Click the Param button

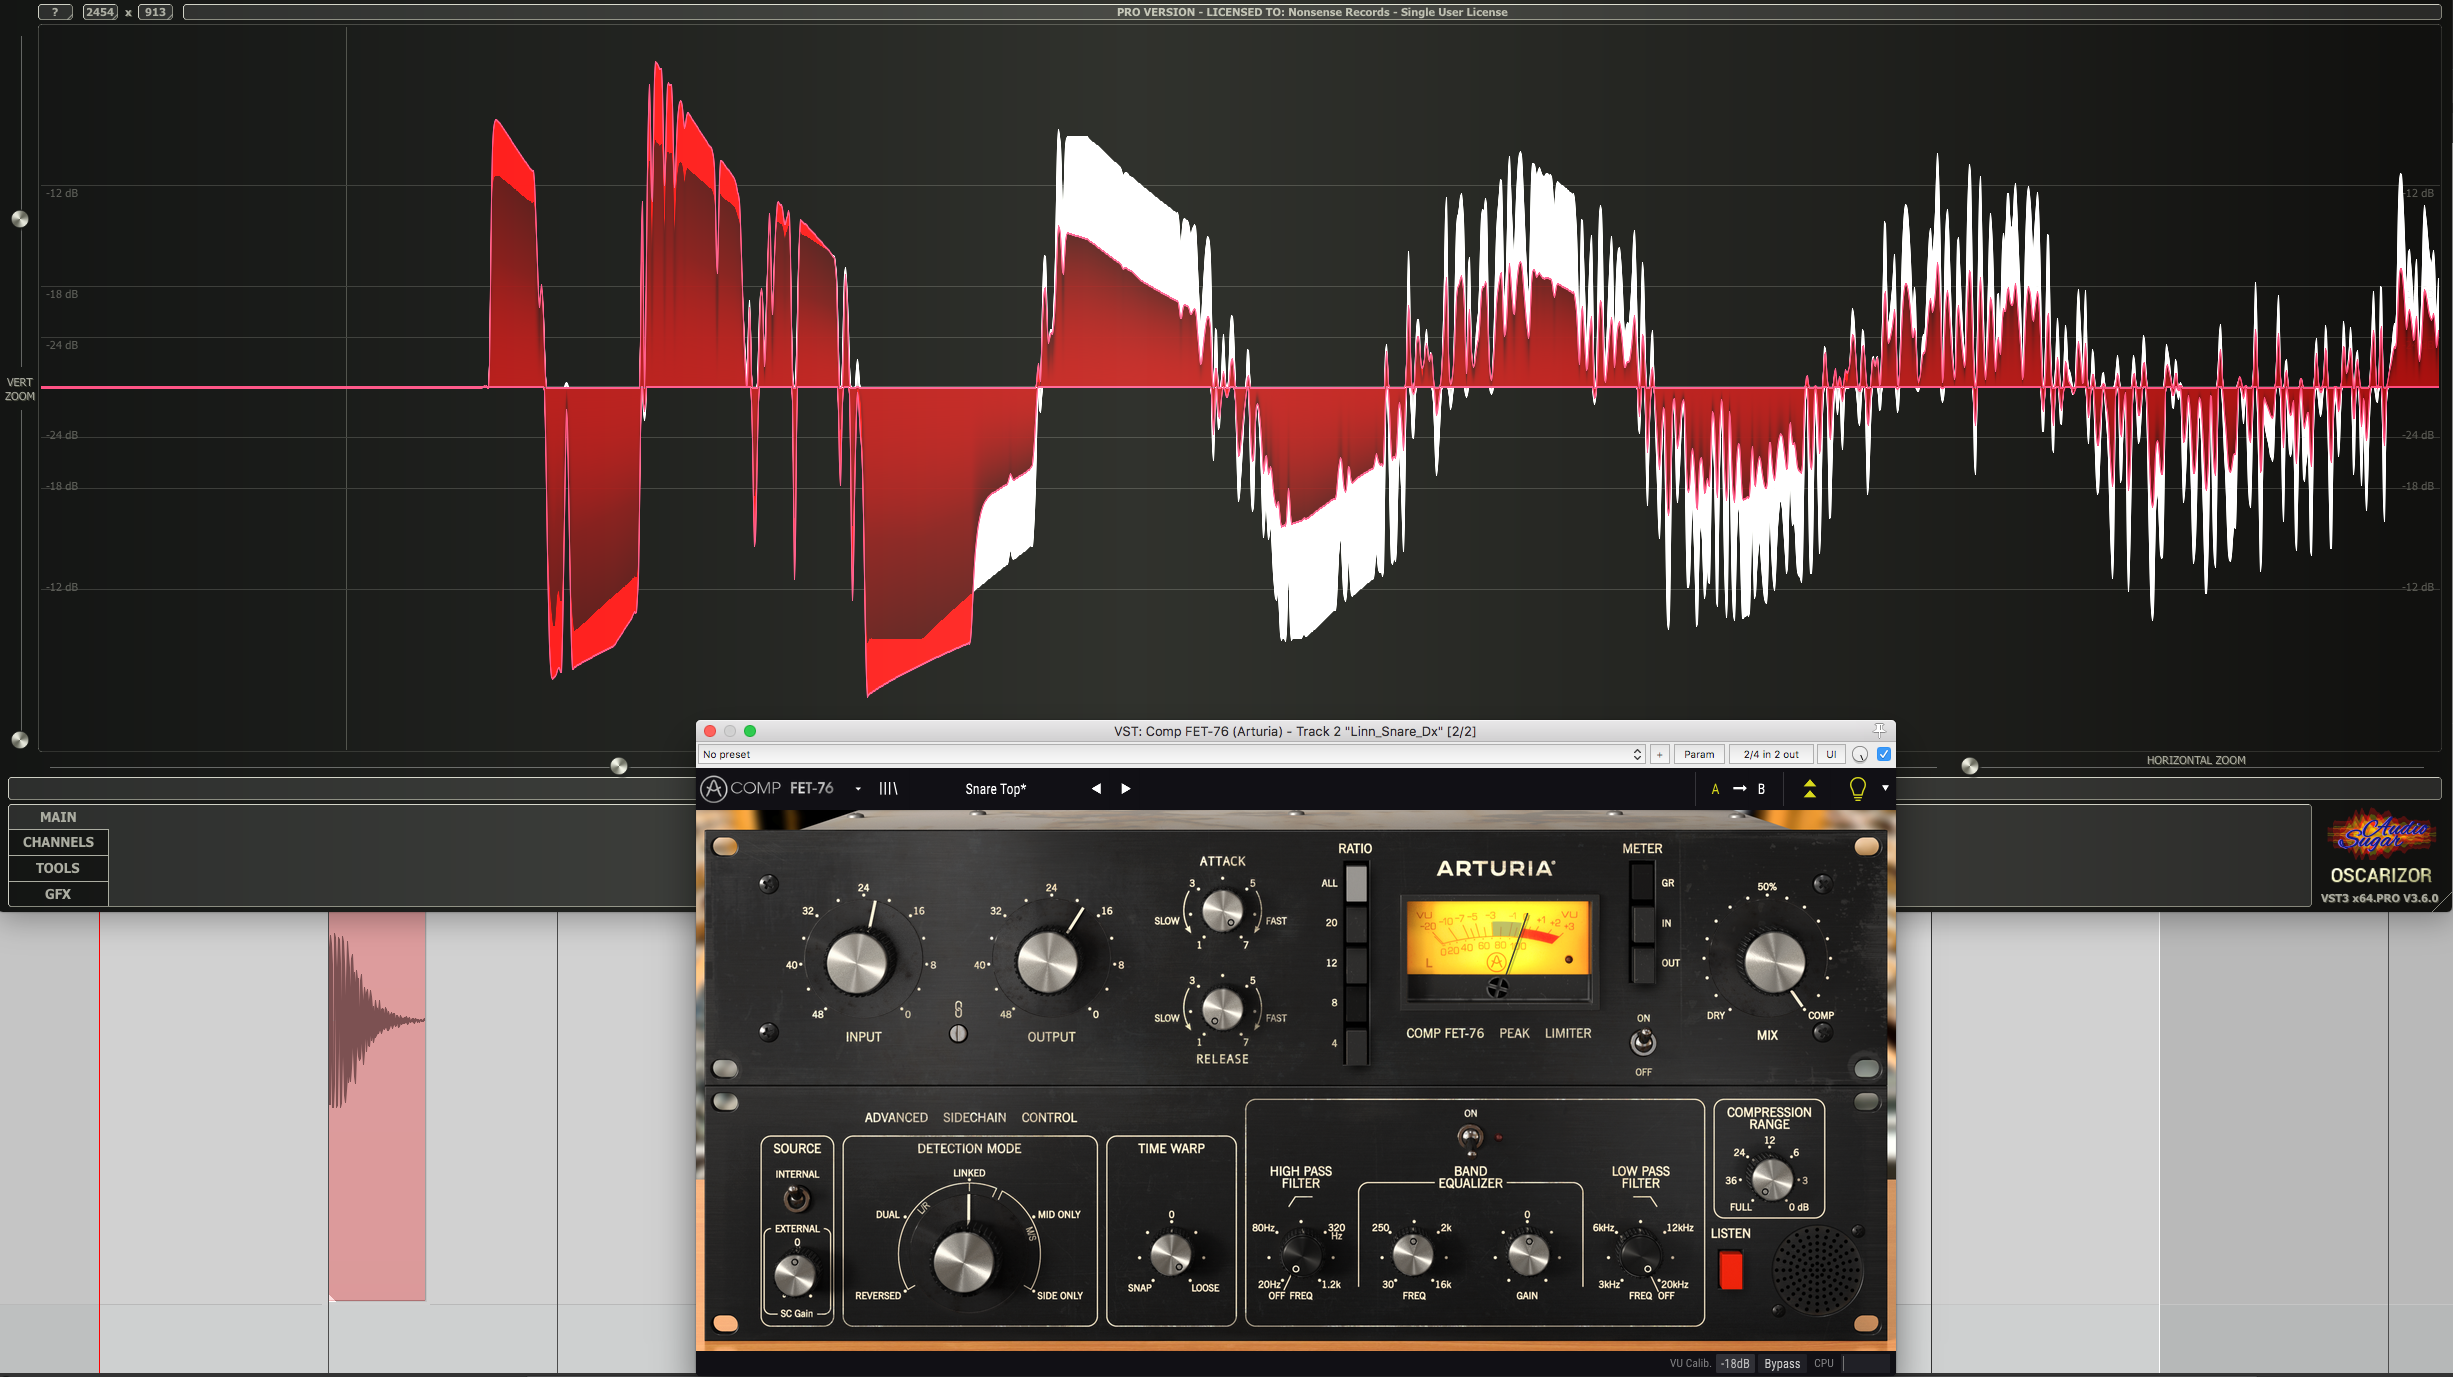[x=1698, y=755]
